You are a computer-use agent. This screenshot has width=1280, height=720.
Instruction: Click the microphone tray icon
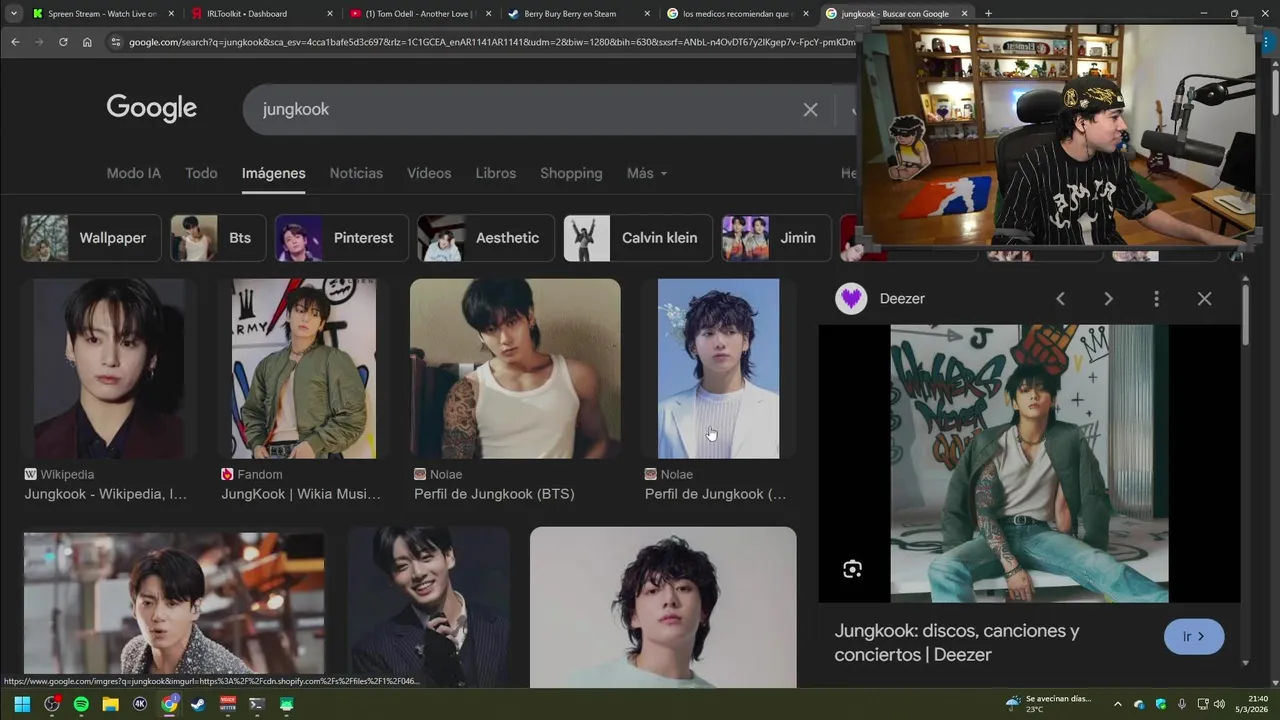click(x=1182, y=704)
